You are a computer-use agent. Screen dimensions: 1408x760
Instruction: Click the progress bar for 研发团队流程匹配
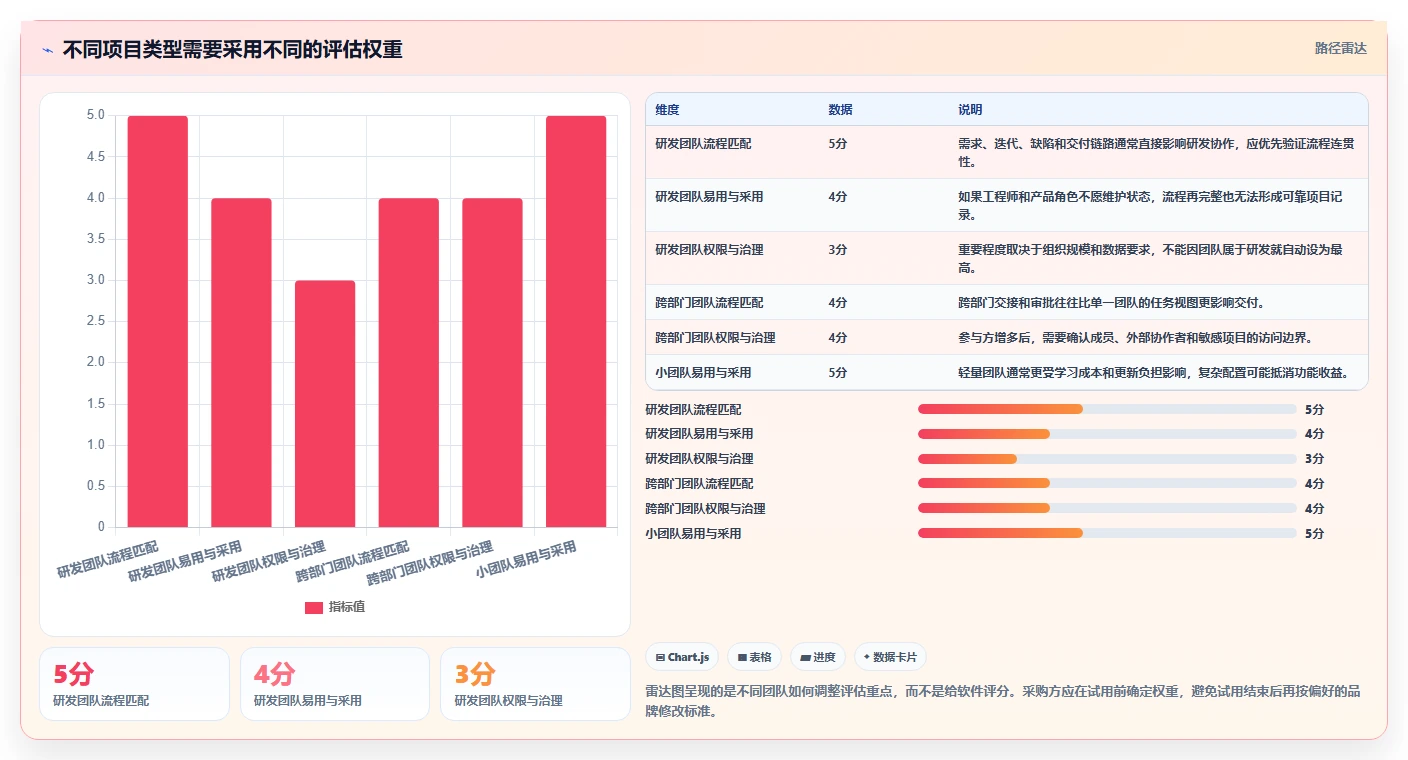tap(1107, 409)
